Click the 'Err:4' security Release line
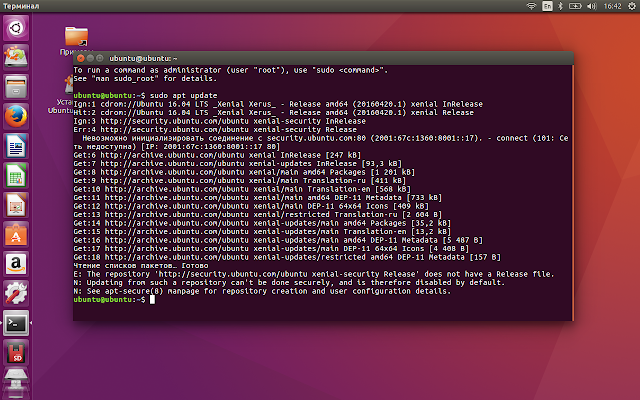This screenshot has width=640, height=400. tap(215, 129)
